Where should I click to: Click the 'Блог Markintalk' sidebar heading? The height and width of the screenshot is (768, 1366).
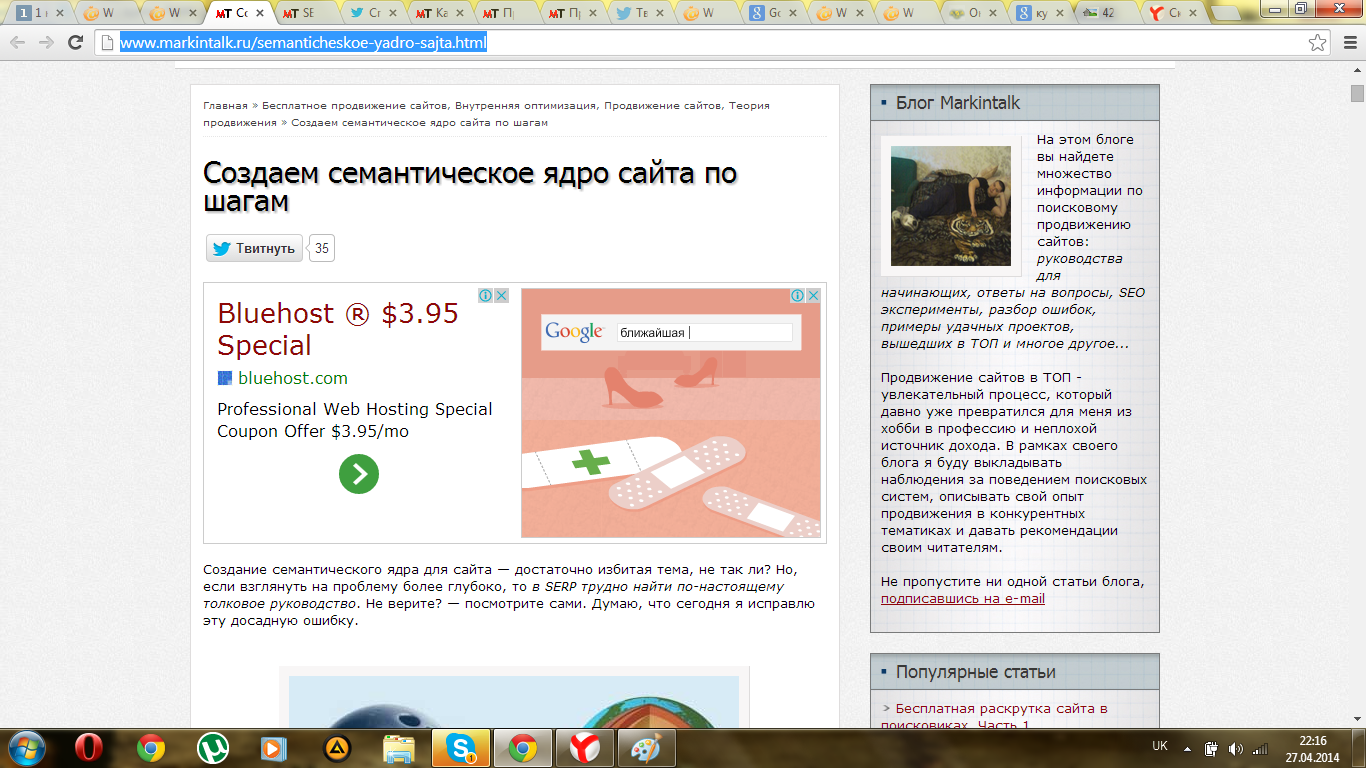click(957, 103)
